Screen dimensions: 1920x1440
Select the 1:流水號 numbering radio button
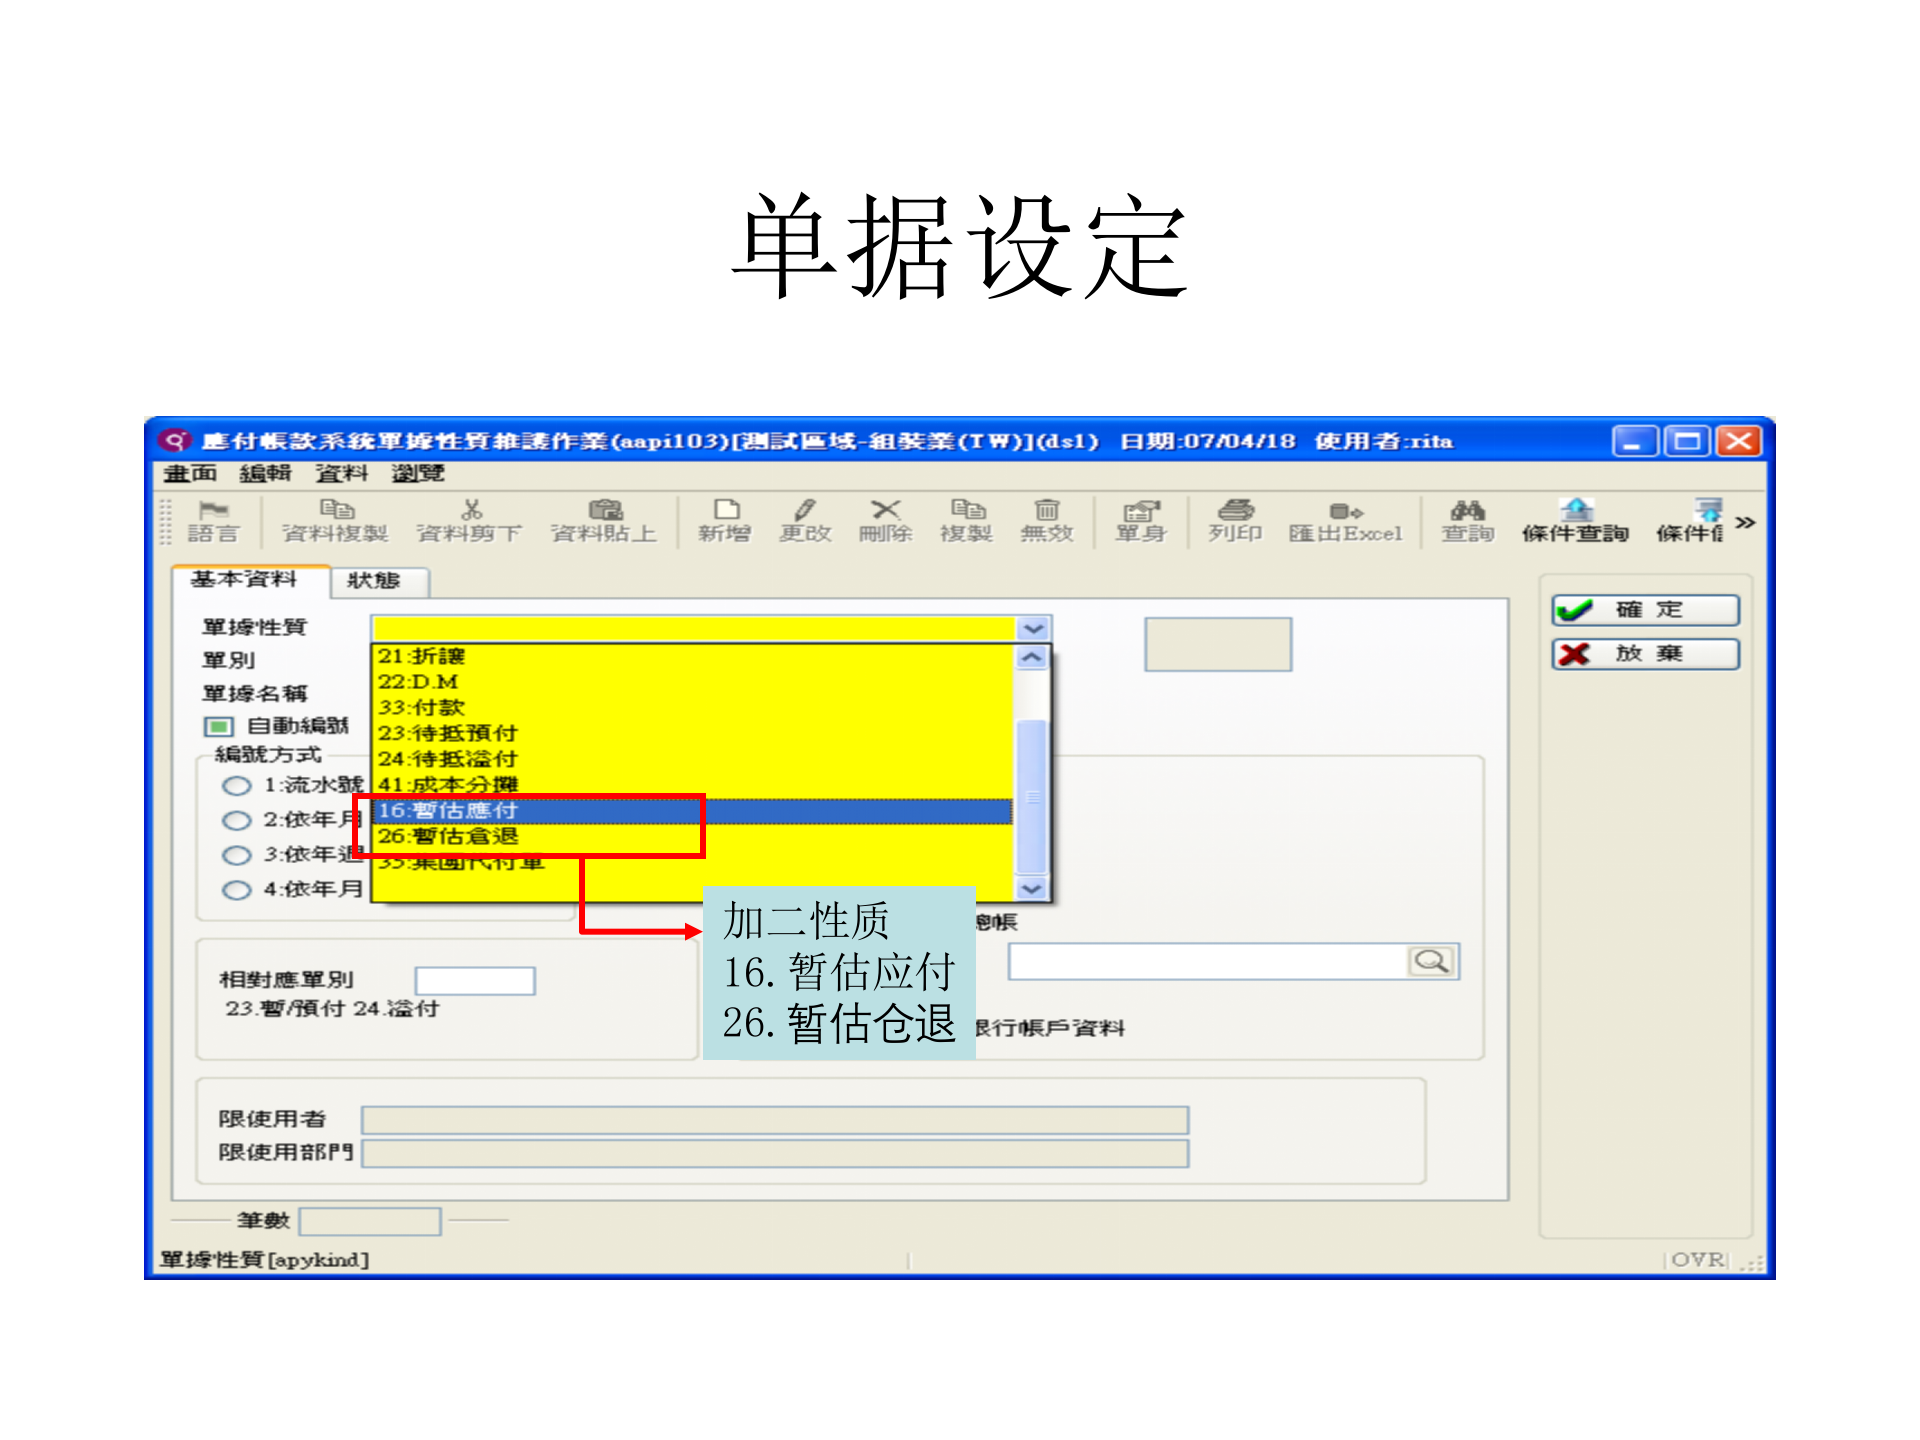click(238, 786)
